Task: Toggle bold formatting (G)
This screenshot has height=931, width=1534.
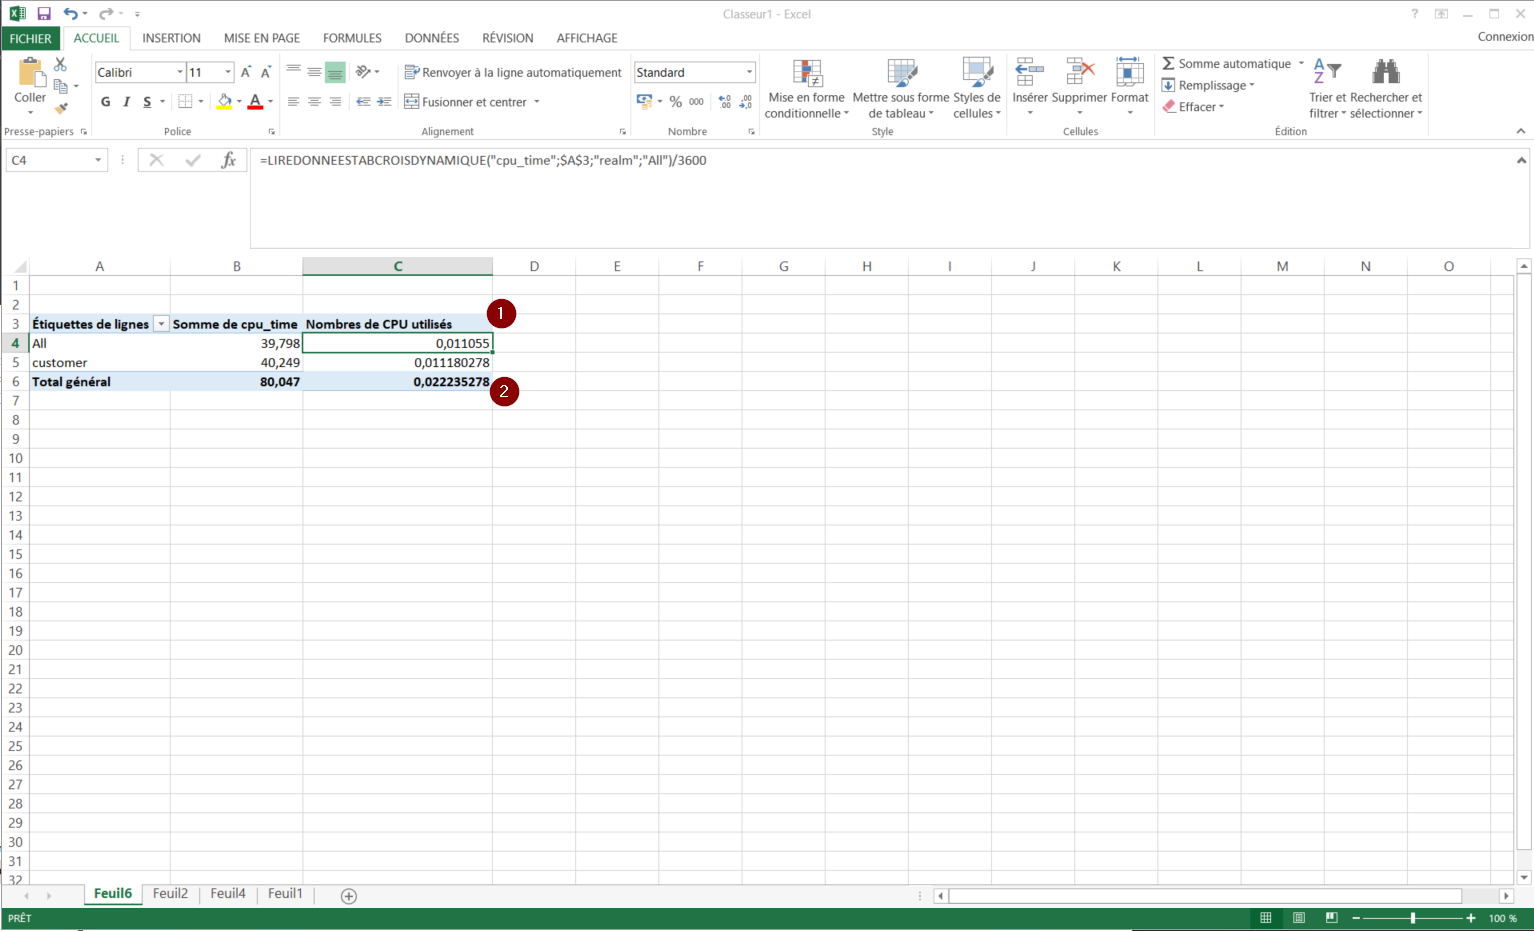Action: point(106,102)
